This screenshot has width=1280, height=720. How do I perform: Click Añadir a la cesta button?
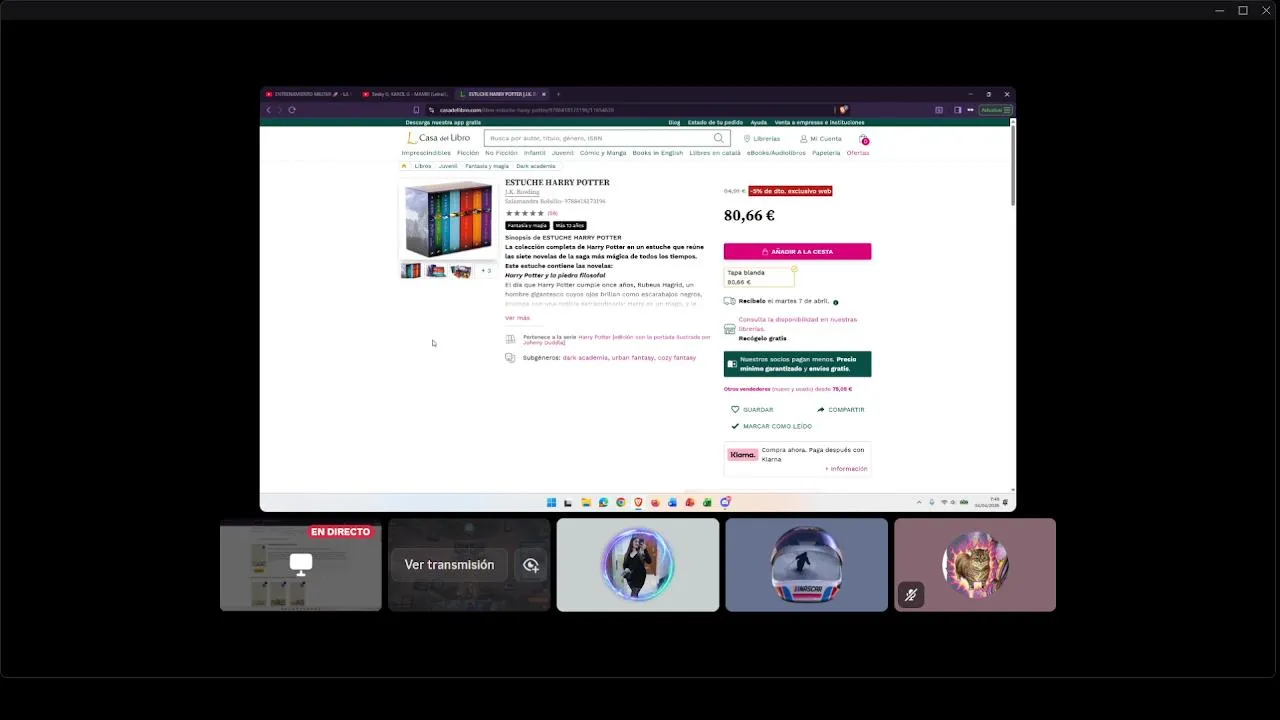tap(797, 252)
